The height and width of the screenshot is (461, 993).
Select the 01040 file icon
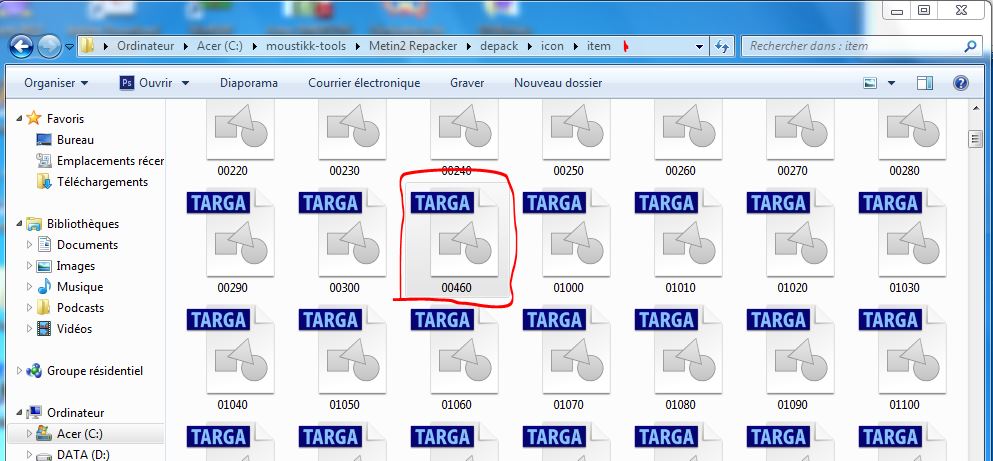pyautogui.click(x=232, y=351)
